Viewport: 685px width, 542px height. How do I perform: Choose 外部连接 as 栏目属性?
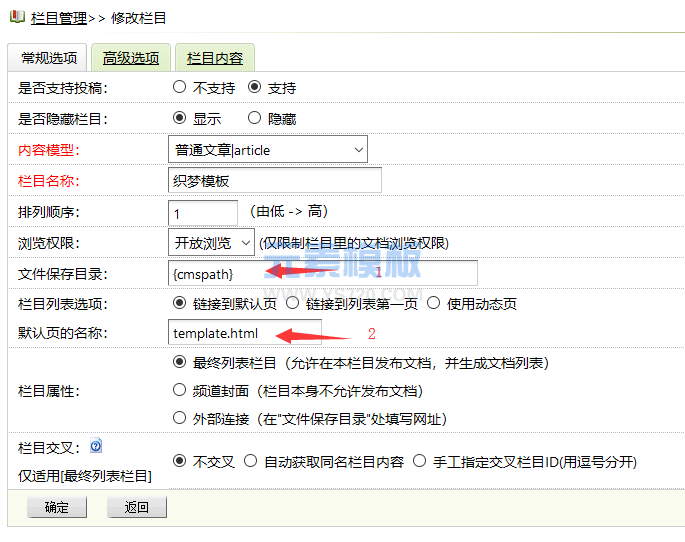[x=179, y=418]
